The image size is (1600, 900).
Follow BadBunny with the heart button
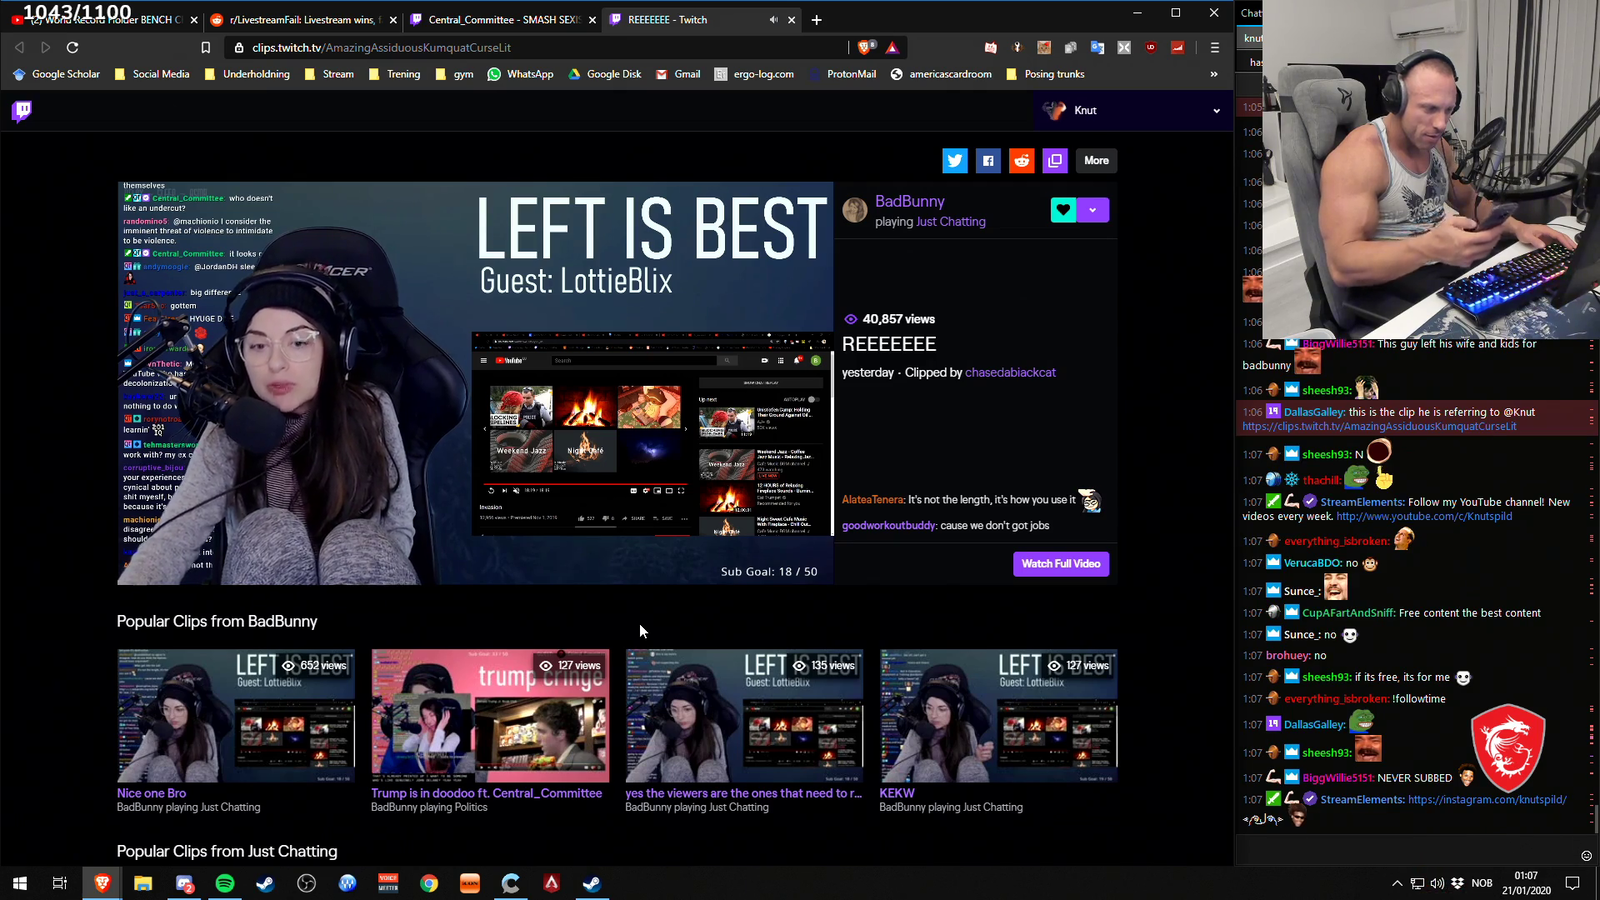pos(1063,210)
